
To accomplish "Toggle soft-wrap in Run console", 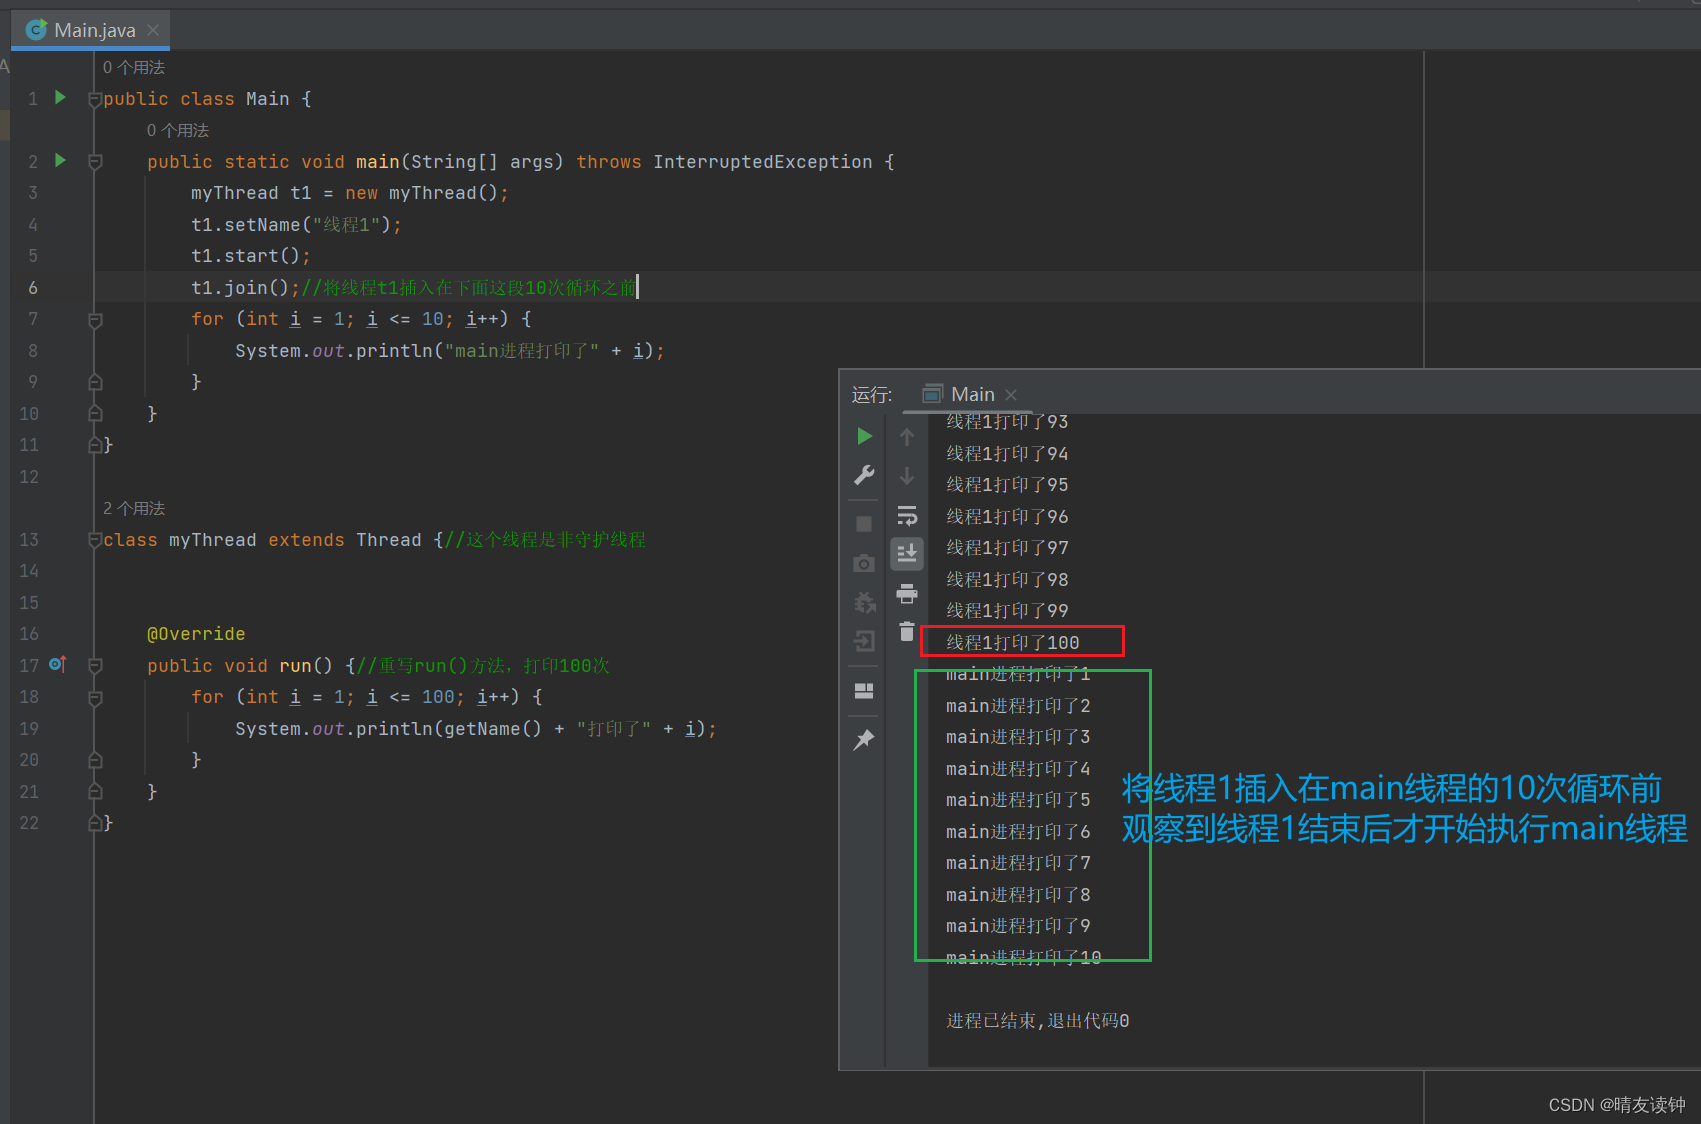I will click(x=907, y=516).
